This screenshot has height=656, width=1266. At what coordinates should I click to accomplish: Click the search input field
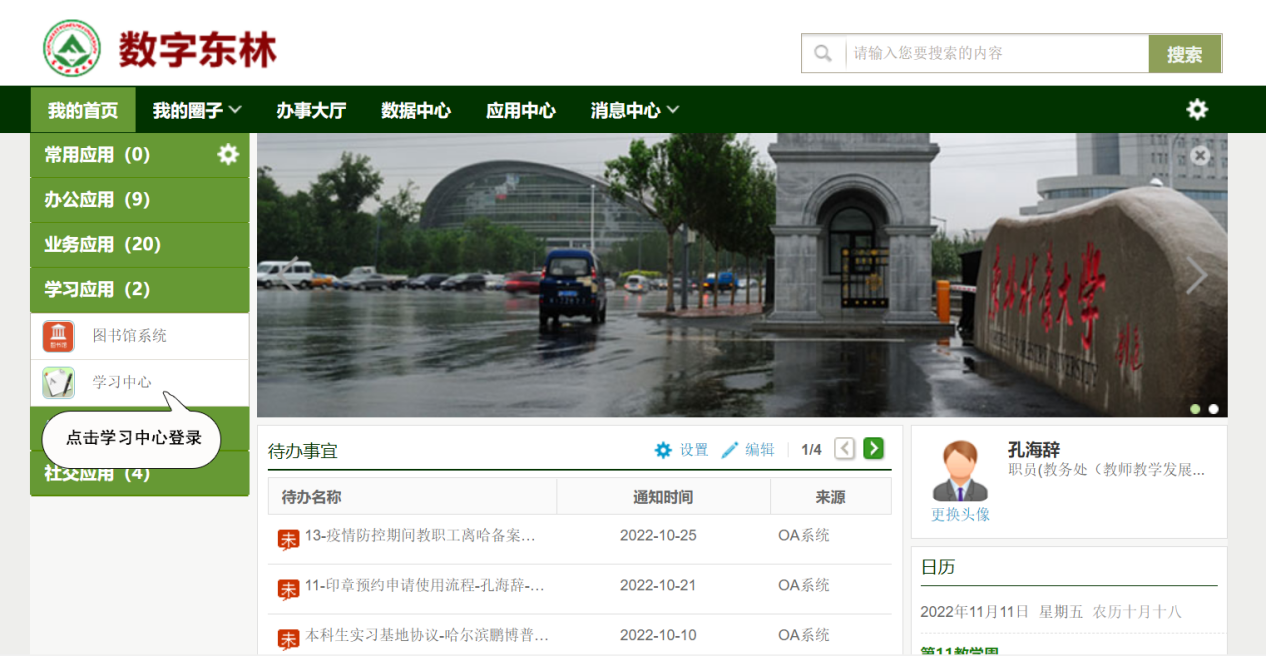click(x=995, y=53)
